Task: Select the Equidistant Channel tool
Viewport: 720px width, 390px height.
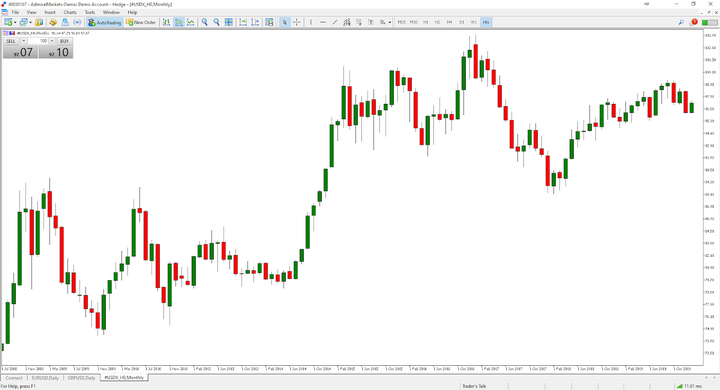Action: 347,22
